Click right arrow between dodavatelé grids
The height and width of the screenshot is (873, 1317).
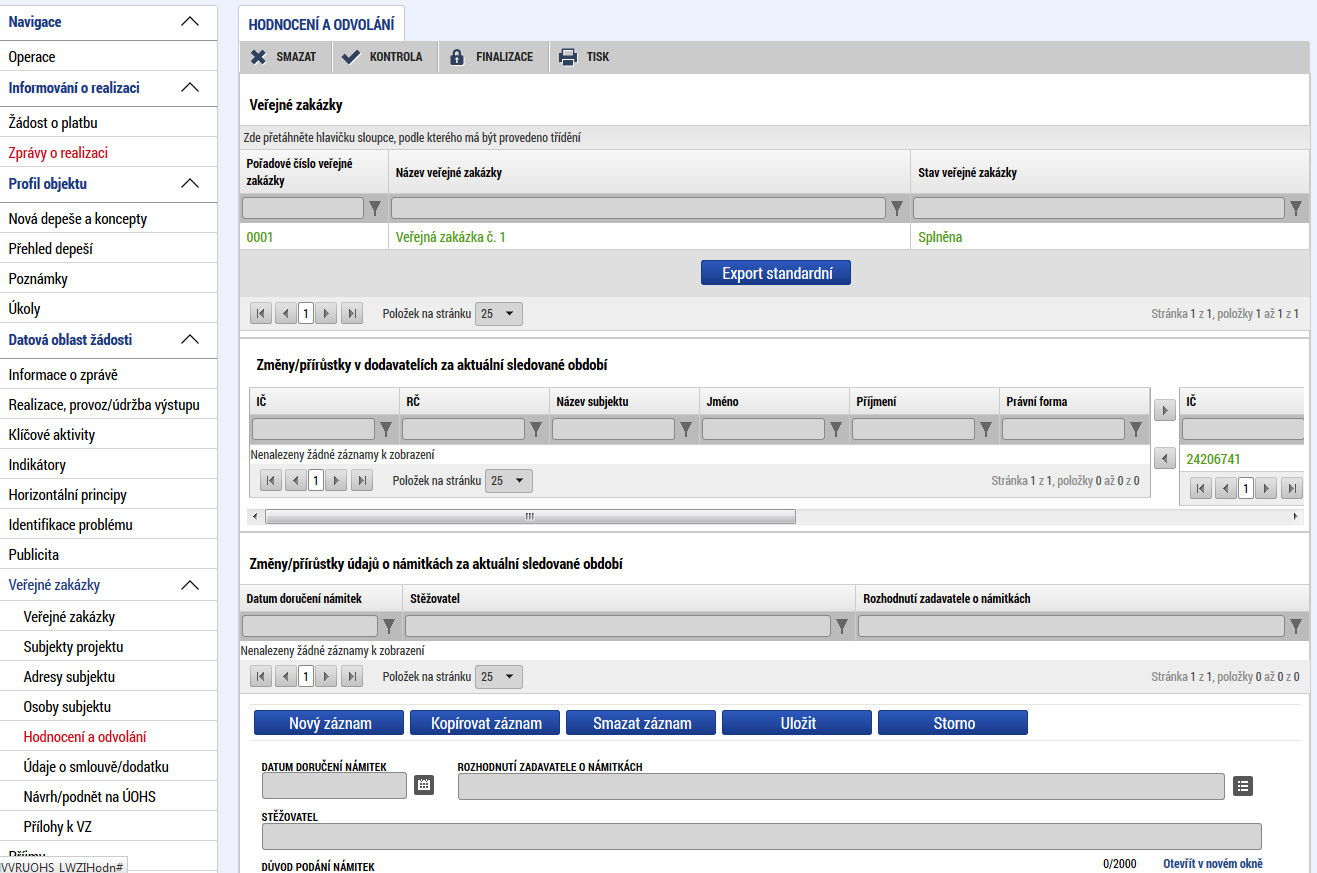(x=1164, y=410)
